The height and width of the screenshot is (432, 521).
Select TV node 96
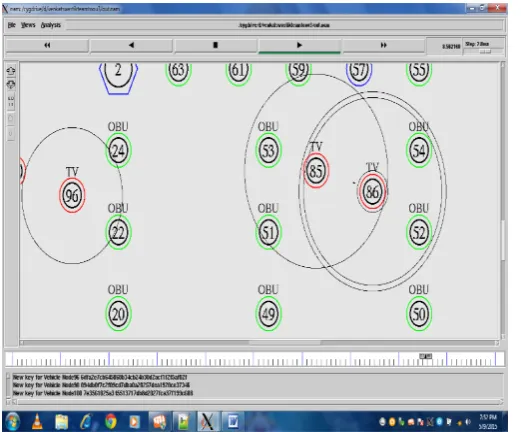pyautogui.click(x=72, y=196)
